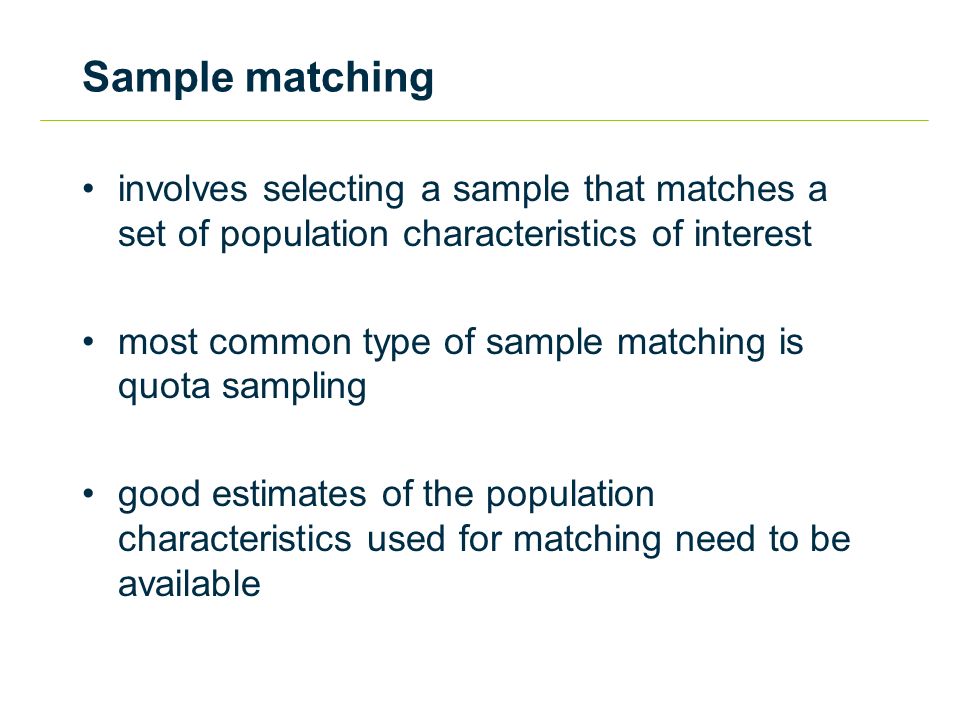Click the word 'available' at bottom
The width and height of the screenshot is (960, 720).
(189, 583)
